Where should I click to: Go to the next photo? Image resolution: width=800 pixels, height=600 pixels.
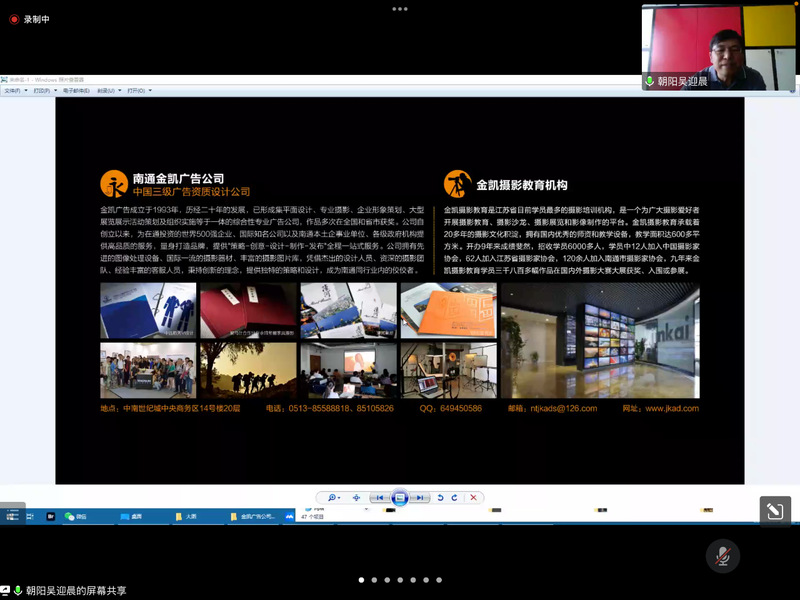[419, 497]
